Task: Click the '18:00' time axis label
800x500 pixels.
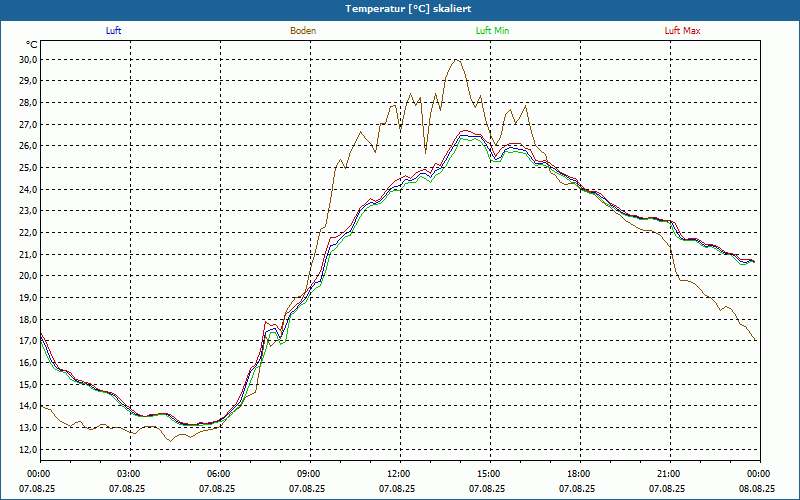Action: click(581, 474)
